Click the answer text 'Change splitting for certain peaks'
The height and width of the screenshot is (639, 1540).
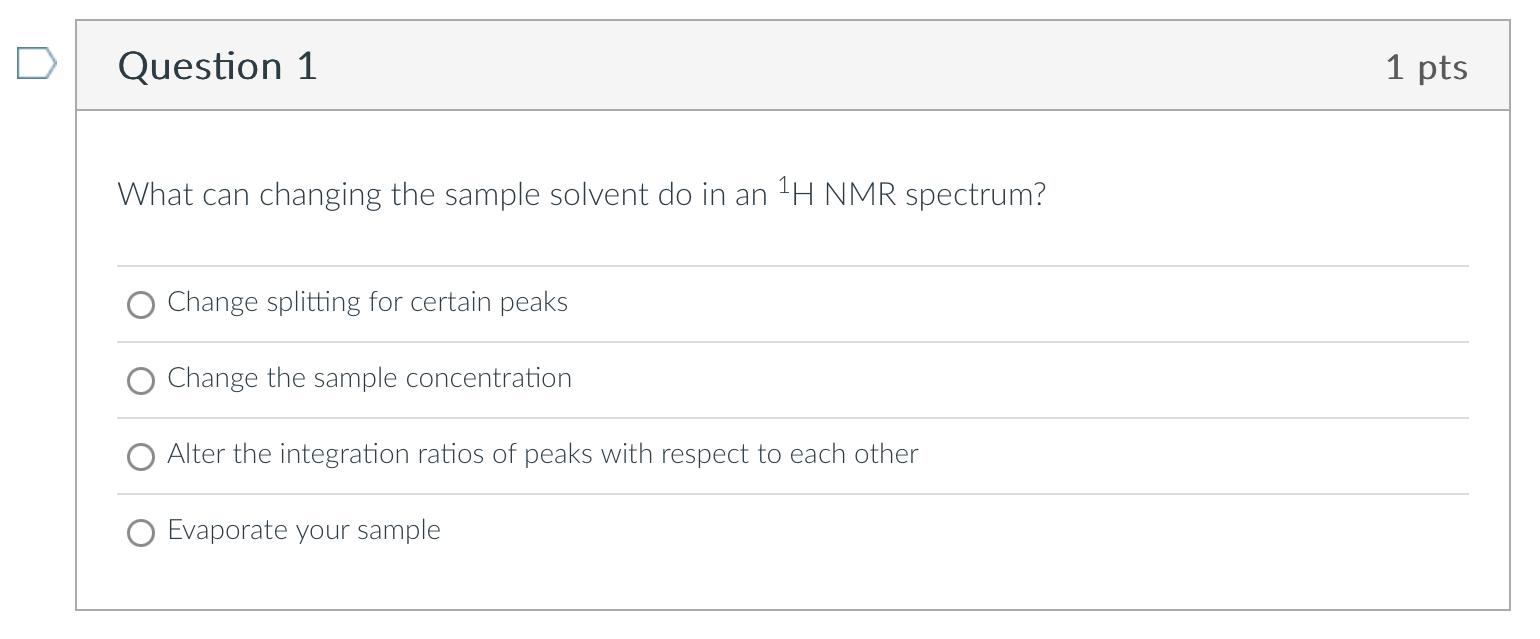point(367,302)
